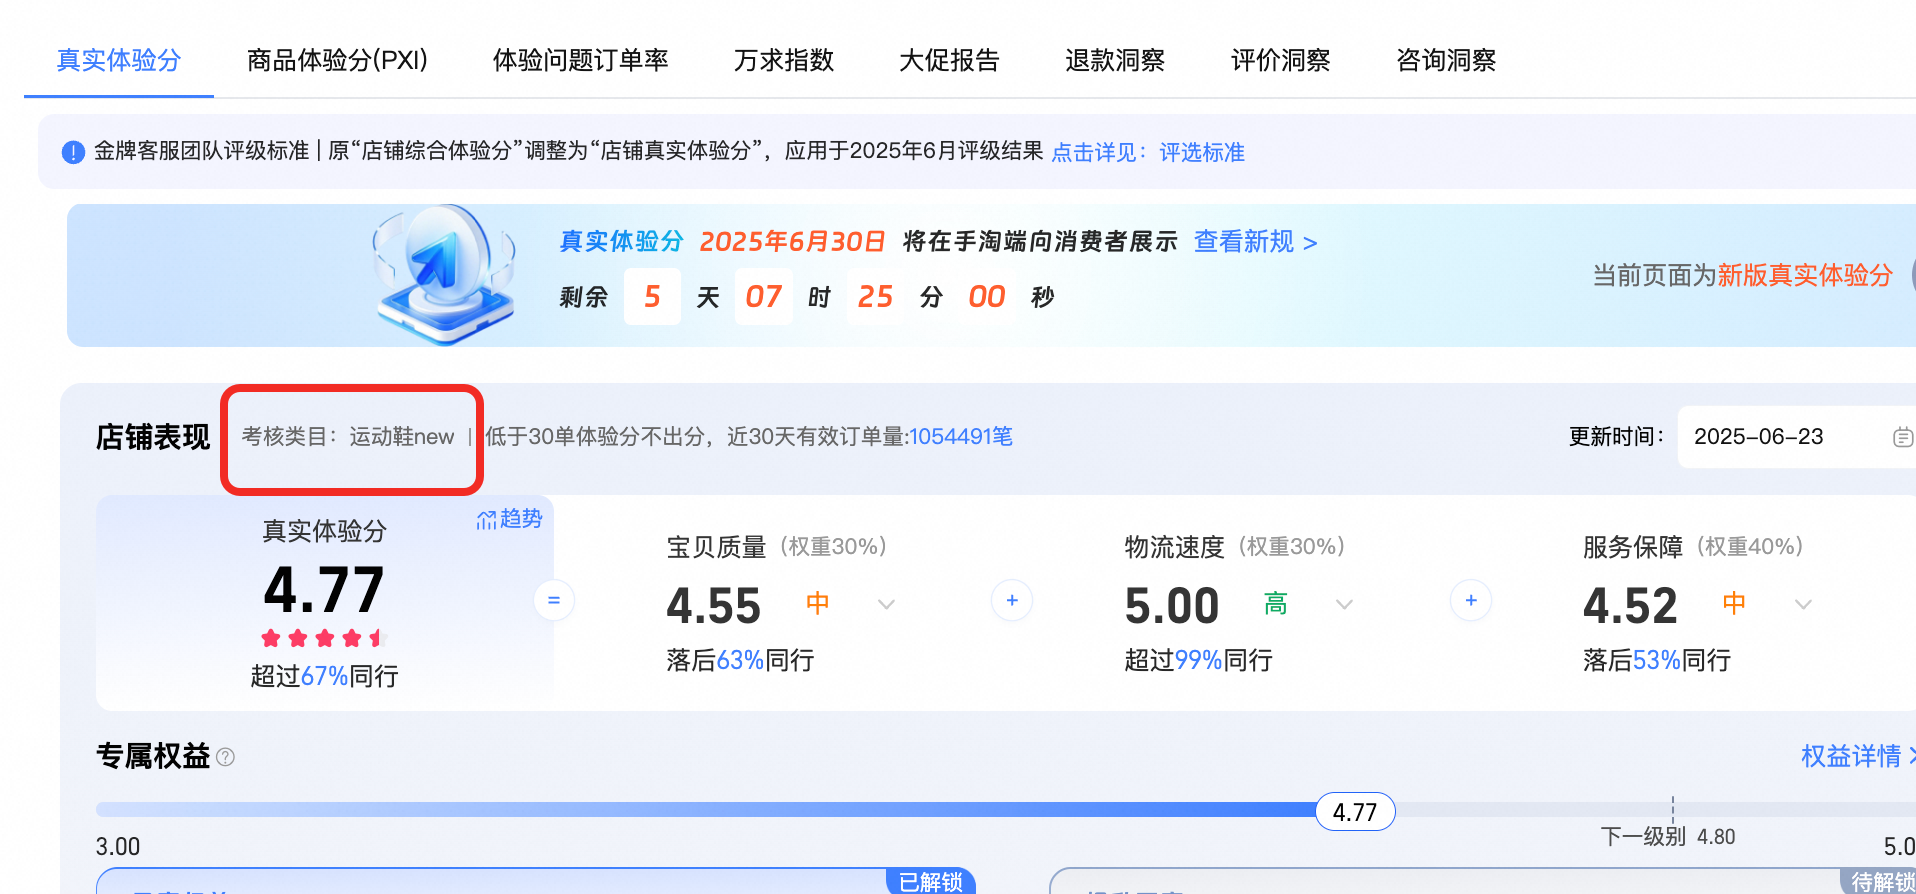Image resolution: width=1916 pixels, height=894 pixels.
Task: Click the help icon beside 专属权益
Action: pyautogui.click(x=226, y=757)
